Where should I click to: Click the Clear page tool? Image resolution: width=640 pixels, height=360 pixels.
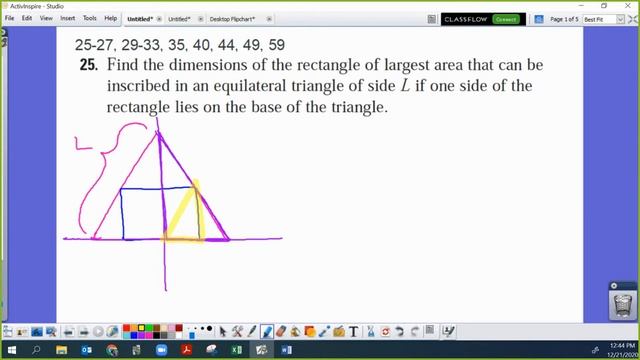pos(371,331)
